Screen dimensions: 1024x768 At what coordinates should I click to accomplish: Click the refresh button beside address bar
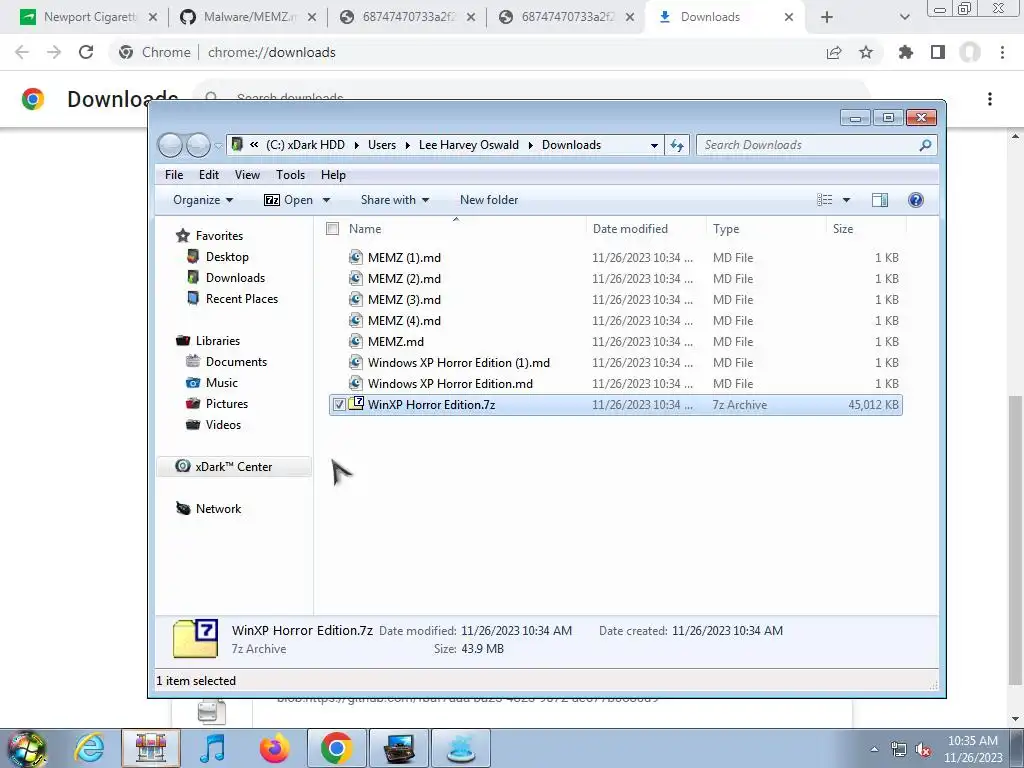677,145
